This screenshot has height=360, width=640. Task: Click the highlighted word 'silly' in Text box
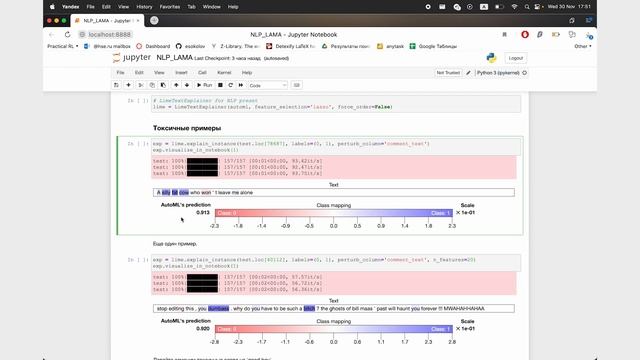pyautogui.click(x=166, y=192)
